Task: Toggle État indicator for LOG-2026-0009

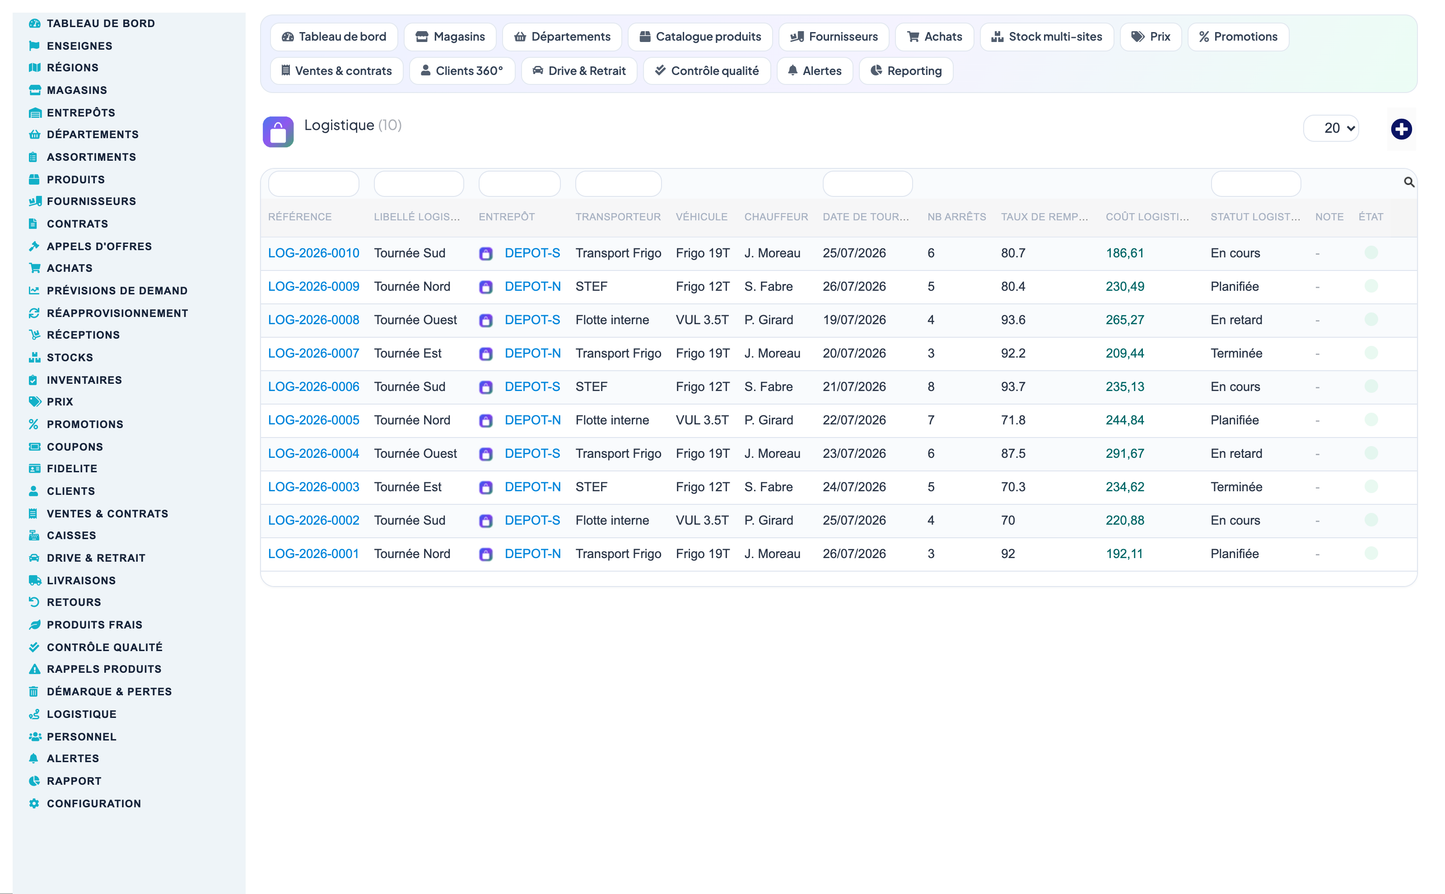Action: (x=1371, y=286)
